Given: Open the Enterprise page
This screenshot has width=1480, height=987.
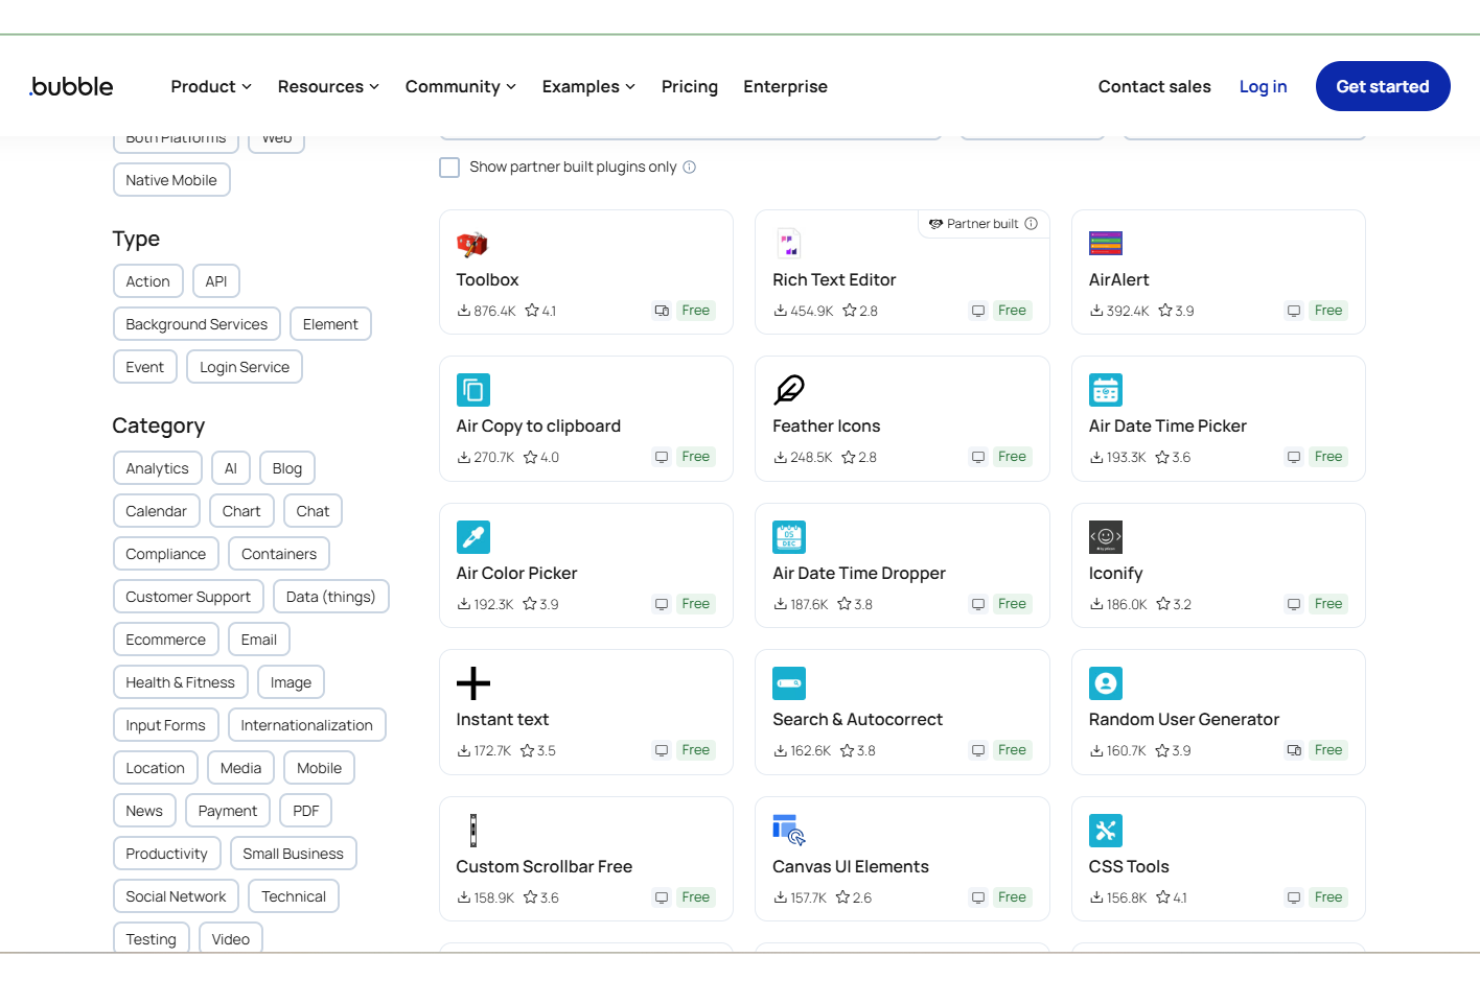Looking at the screenshot, I should (x=785, y=87).
